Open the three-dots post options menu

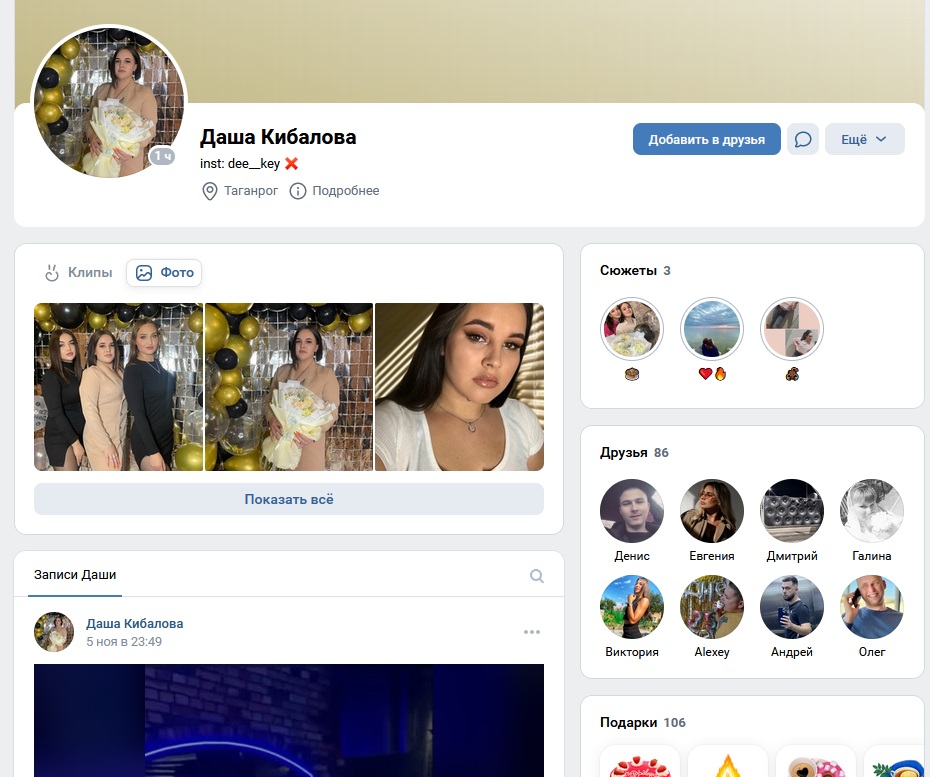(531, 632)
